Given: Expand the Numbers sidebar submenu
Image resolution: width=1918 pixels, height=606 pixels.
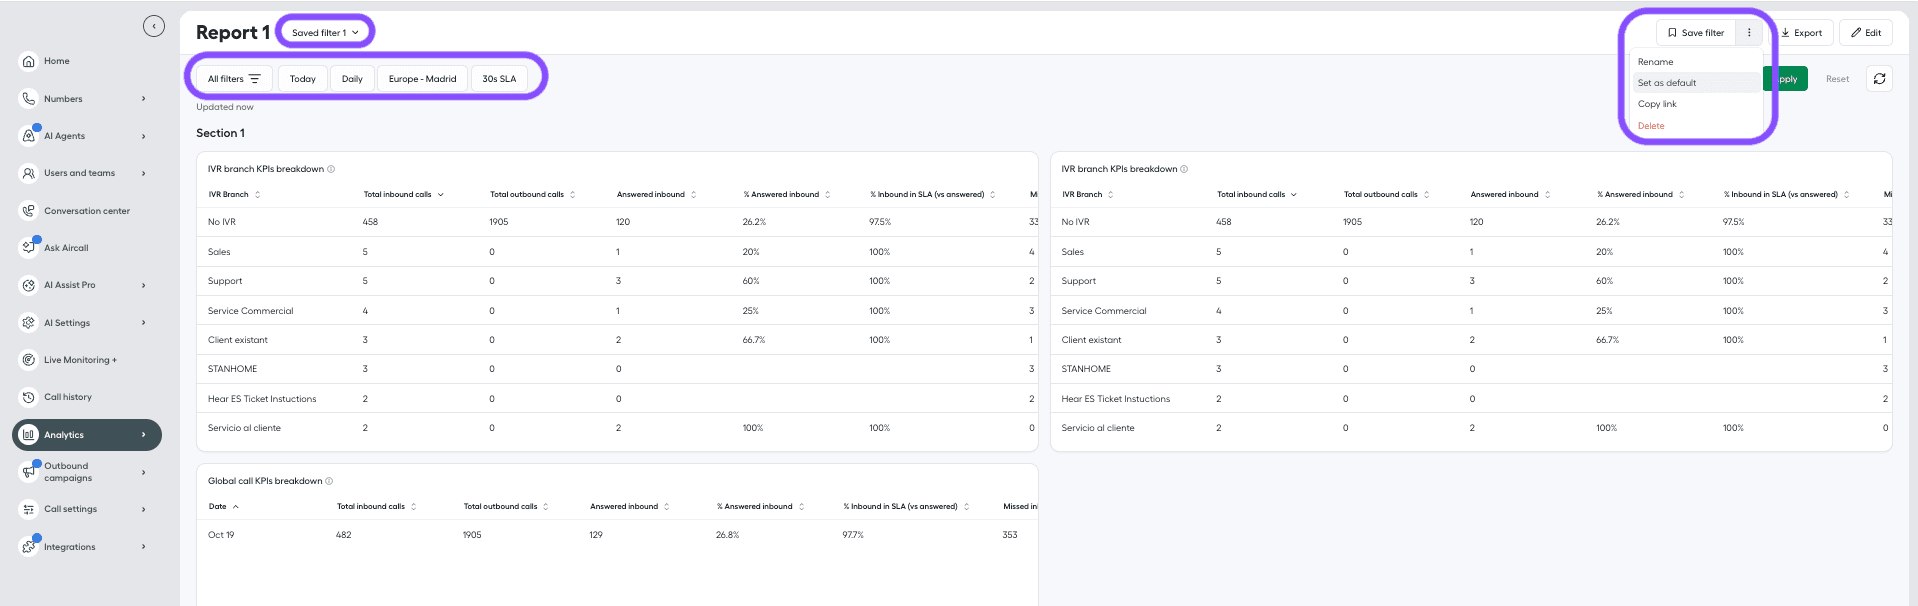Looking at the screenshot, I should 143,99.
